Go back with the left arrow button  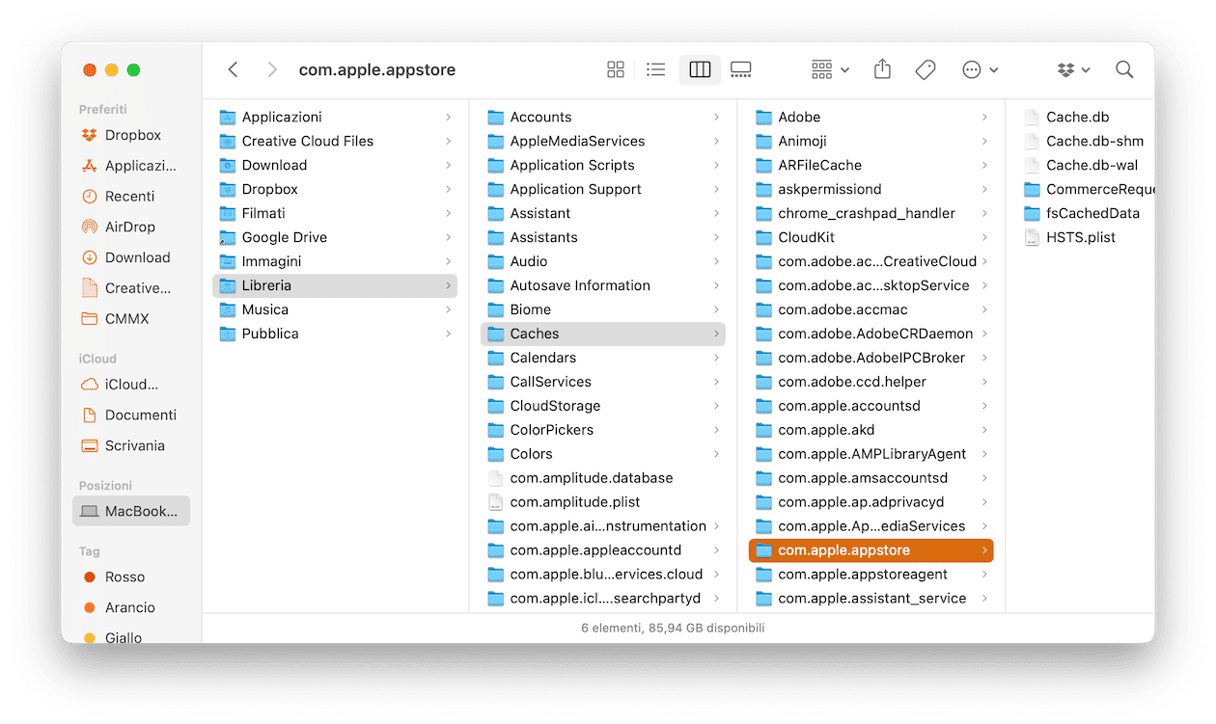[233, 70]
